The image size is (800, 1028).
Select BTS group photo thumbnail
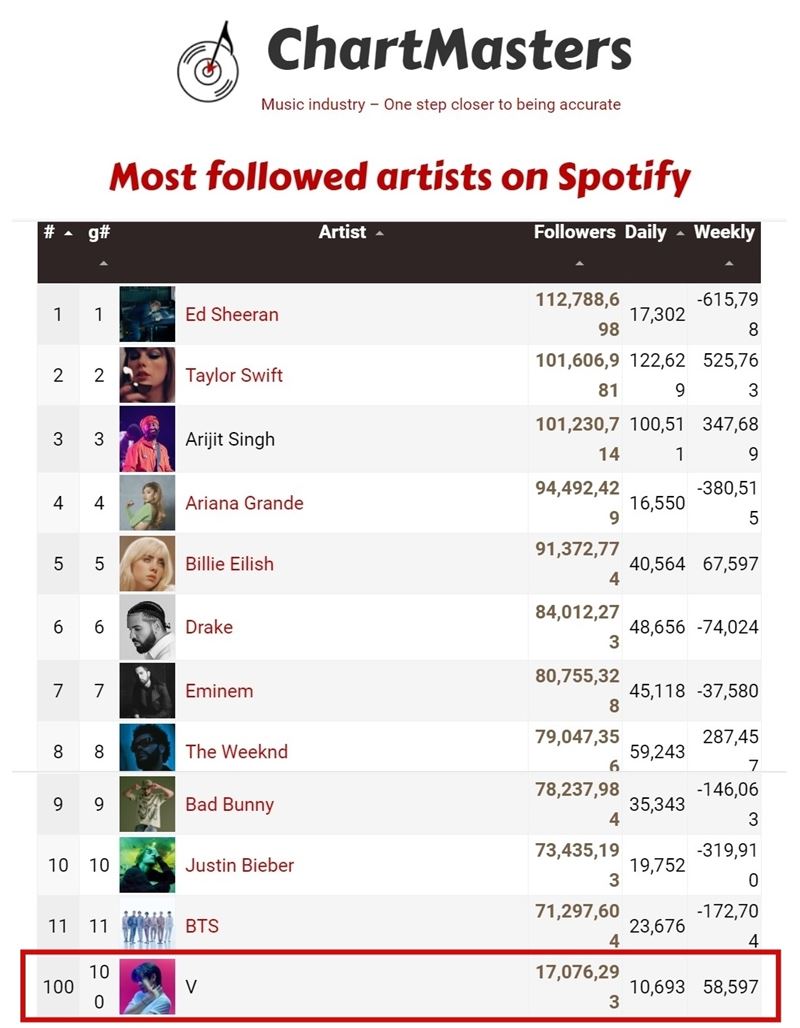click(x=147, y=926)
